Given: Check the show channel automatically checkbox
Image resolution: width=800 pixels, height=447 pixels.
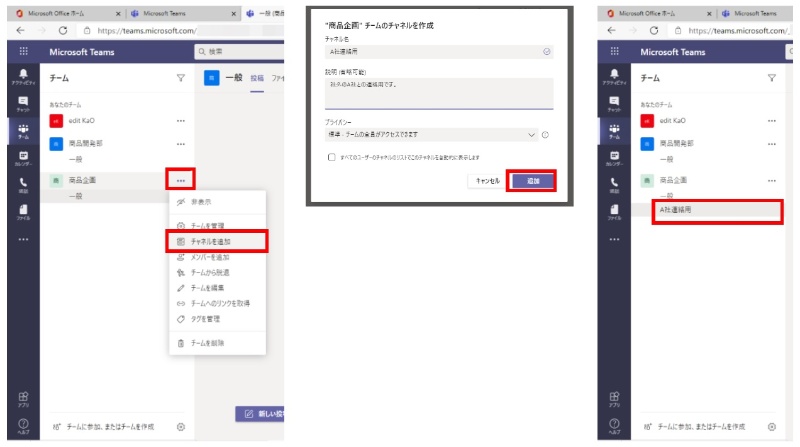Looking at the screenshot, I should tap(331, 157).
